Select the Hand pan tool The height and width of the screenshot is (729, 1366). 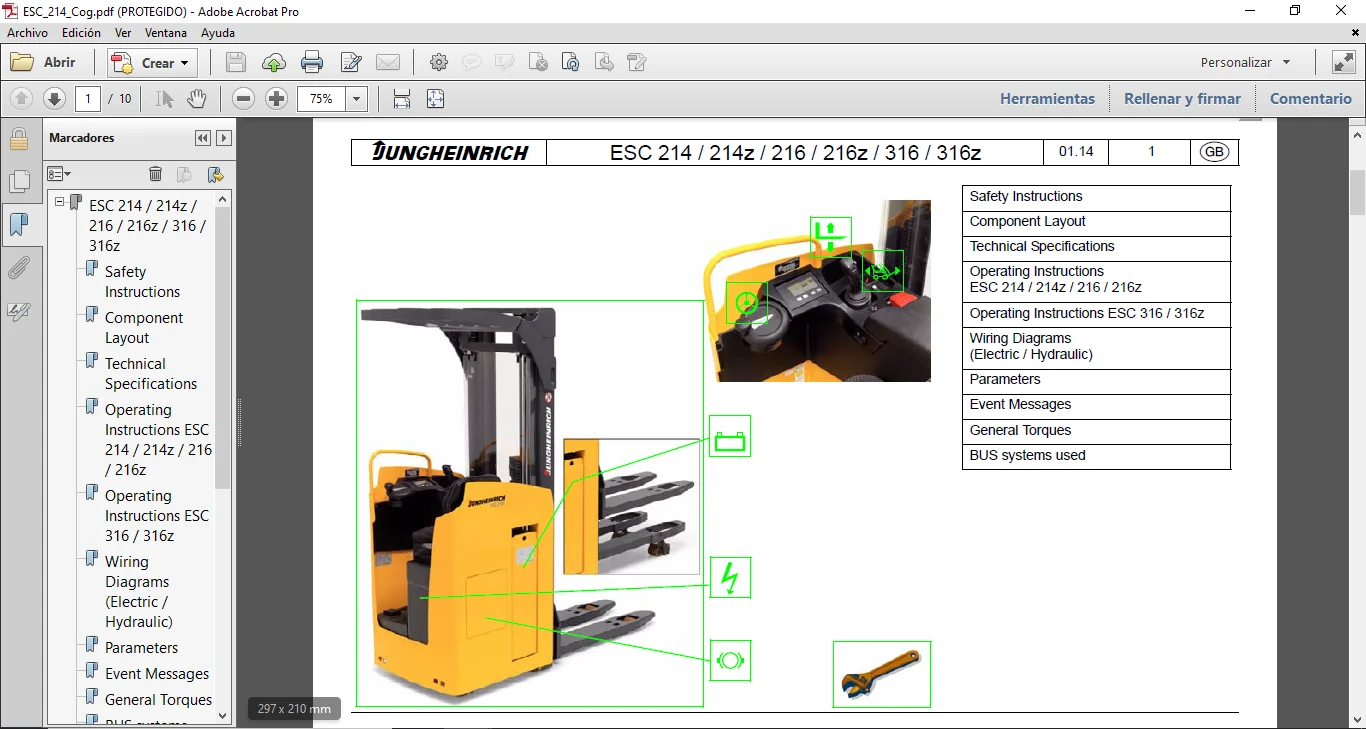[197, 99]
